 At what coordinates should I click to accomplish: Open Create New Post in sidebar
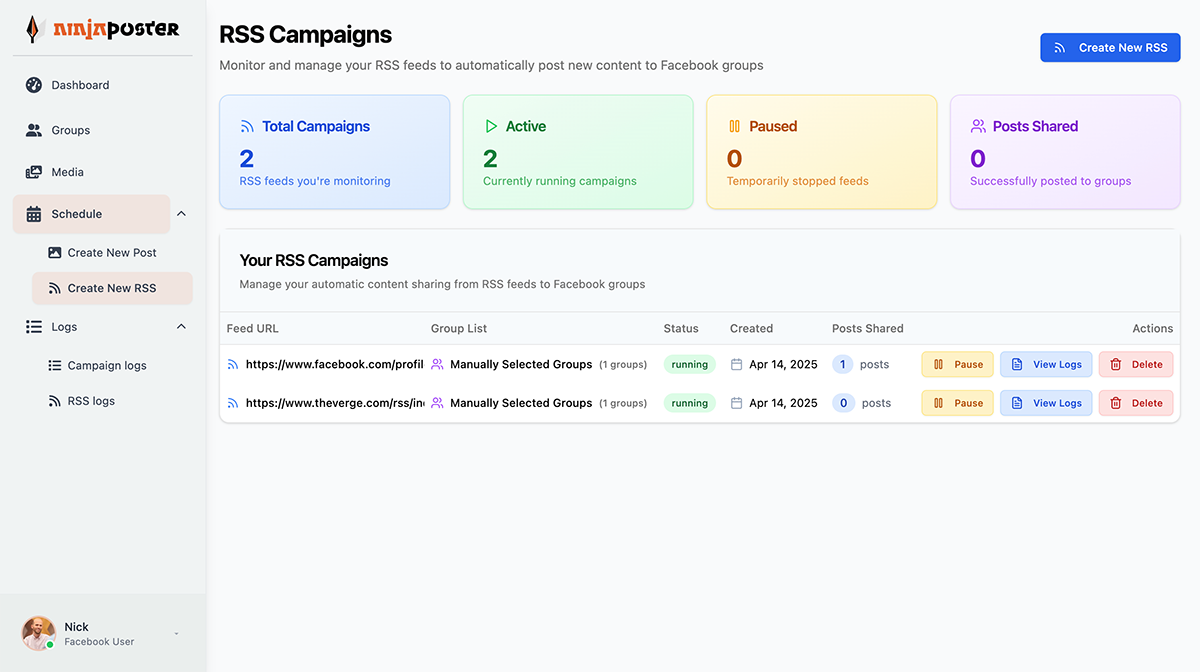[112, 253]
